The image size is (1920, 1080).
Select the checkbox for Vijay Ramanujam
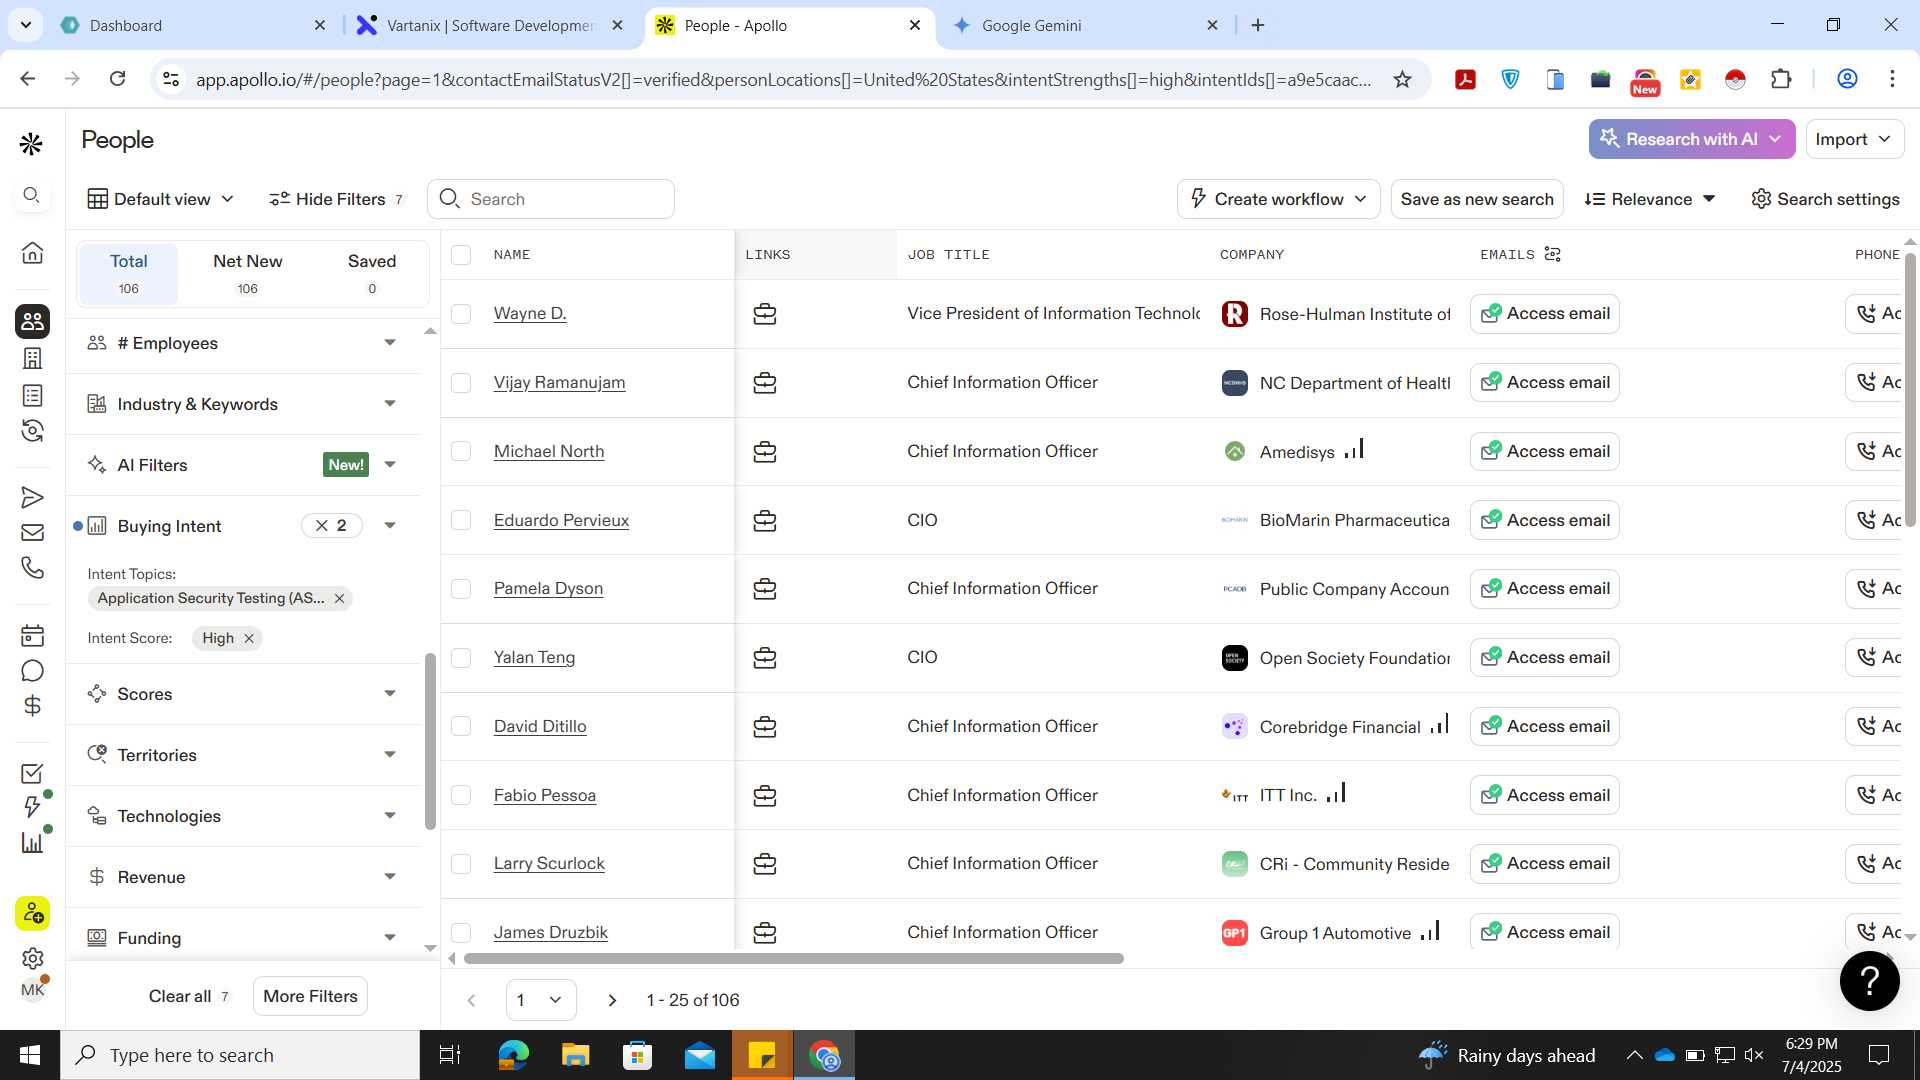click(461, 383)
